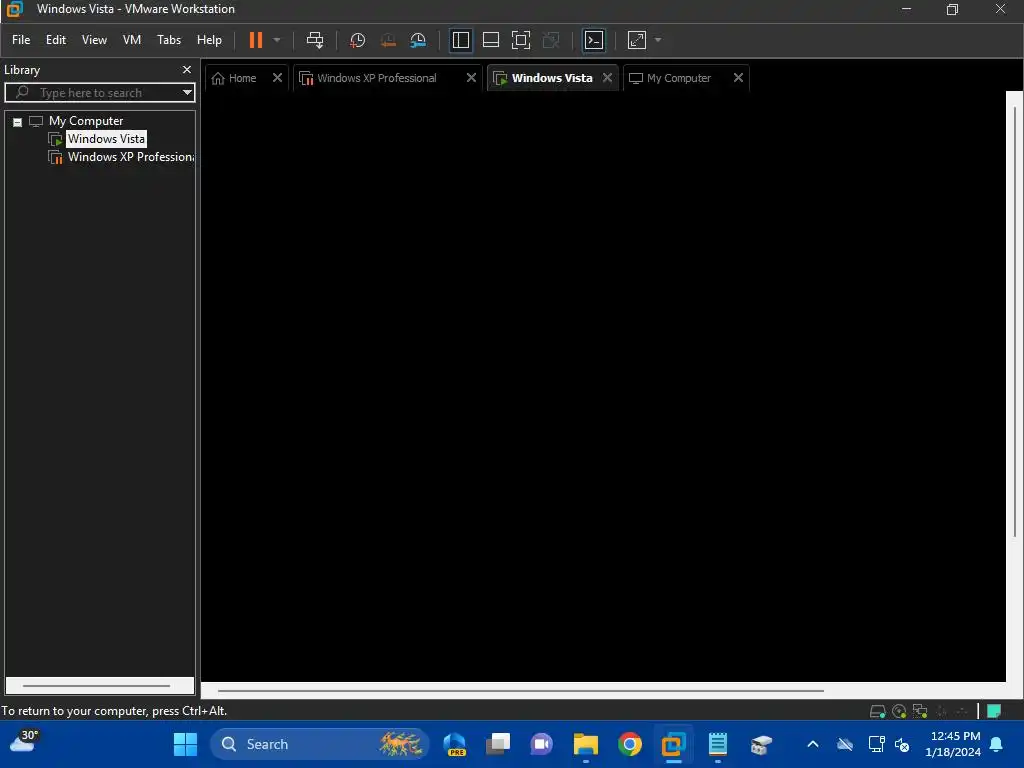Open the Library search dropdown arrow
This screenshot has height=768, width=1024.
187,93
